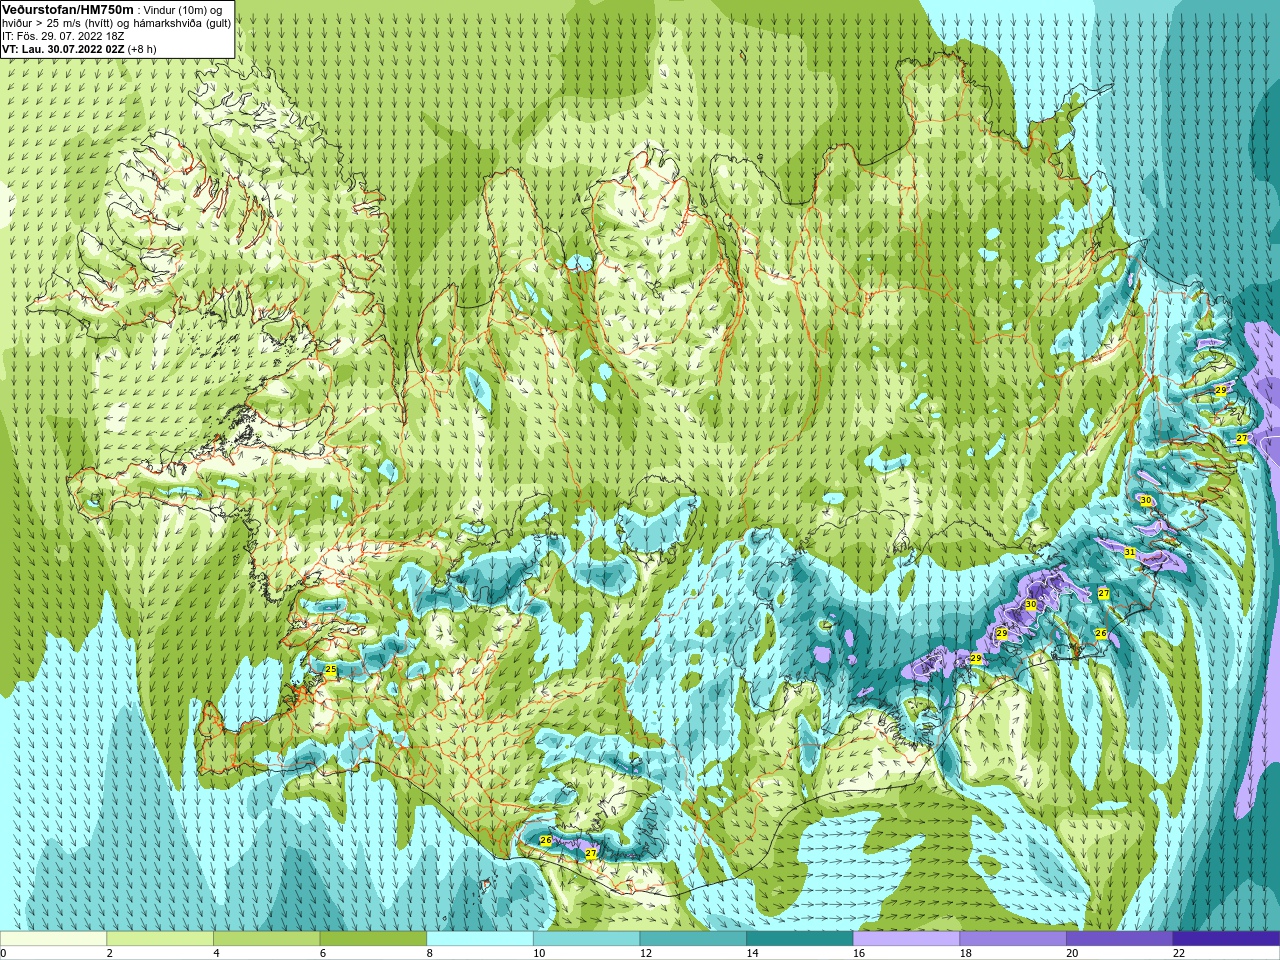The height and width of the screenshot is (960, 1280).
Task: Select the legend scale value "22"
Action: pos(1178,954)
